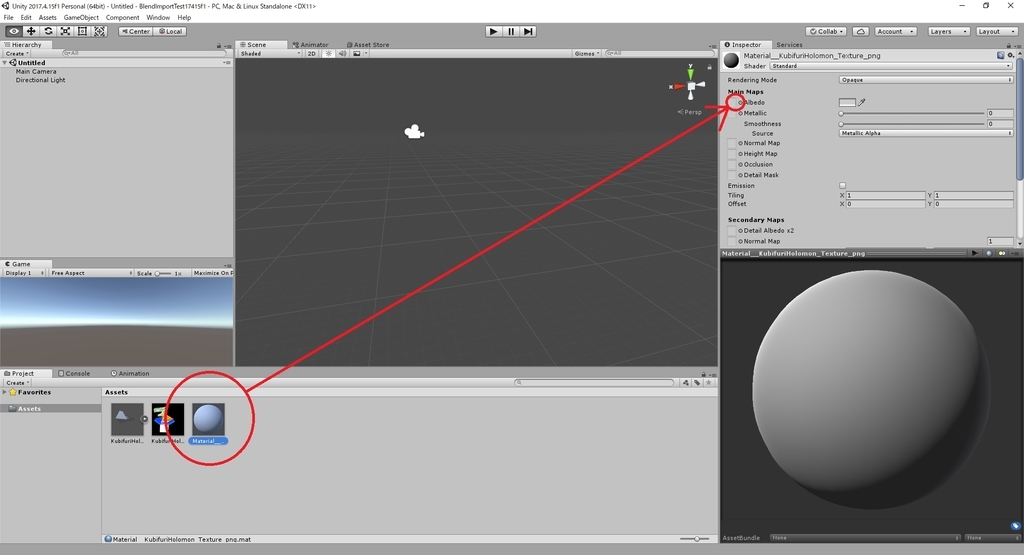Select the Rect transform tool
The width and height of the screenshot is (1024, 555).
[x=82, y=31]
